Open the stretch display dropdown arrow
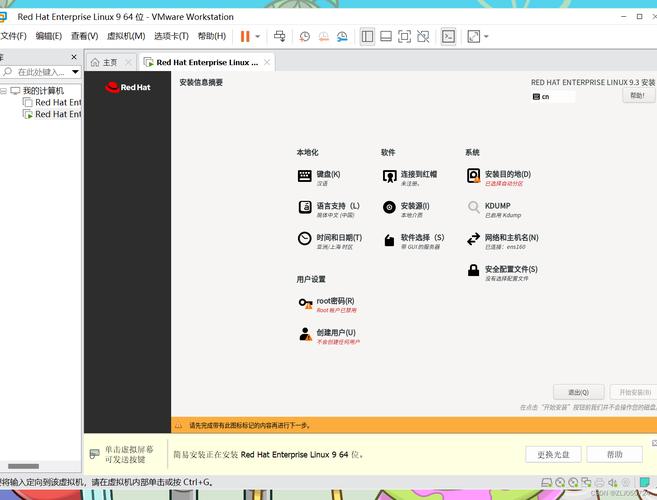The image size is (657, 500). 486,36
